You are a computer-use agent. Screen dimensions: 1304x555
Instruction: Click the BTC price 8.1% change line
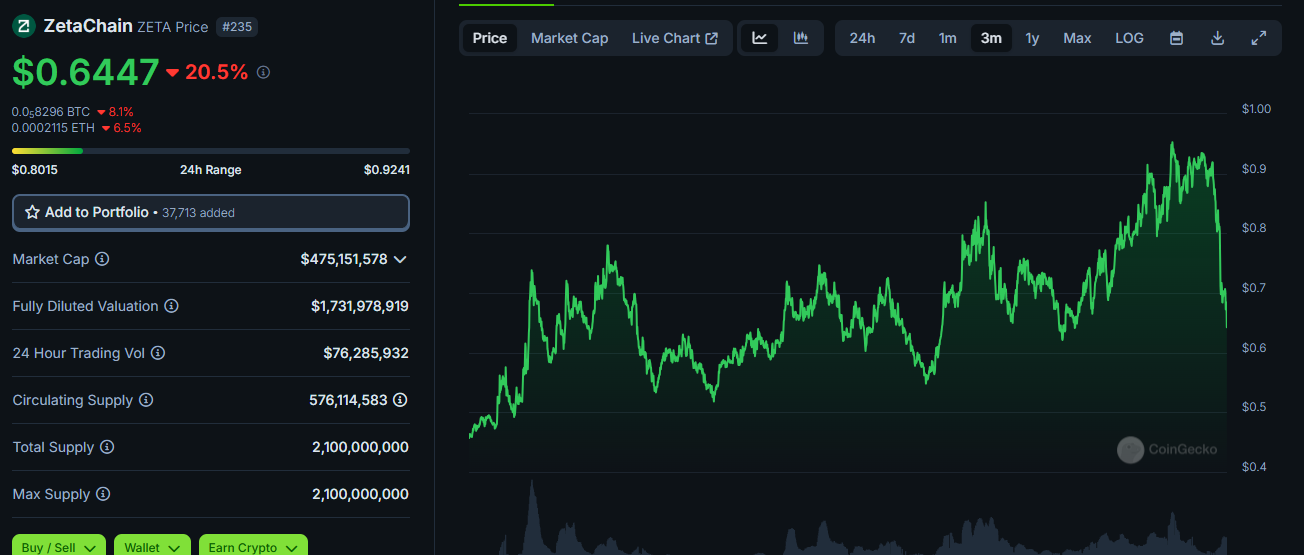[73, 112]
